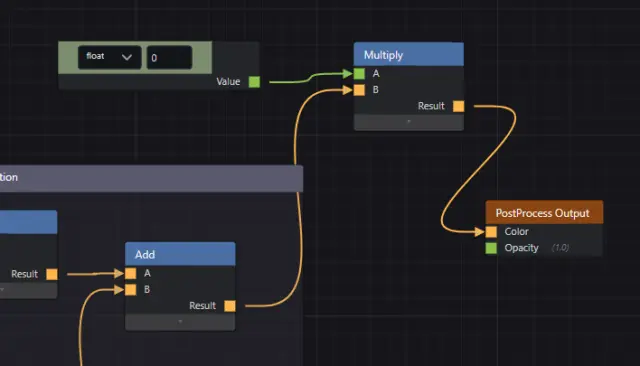This screenshot has height=366, width=640.
Task: Click the Add node's A input pin
Action: pyautogui.click(x=131, y=273)
